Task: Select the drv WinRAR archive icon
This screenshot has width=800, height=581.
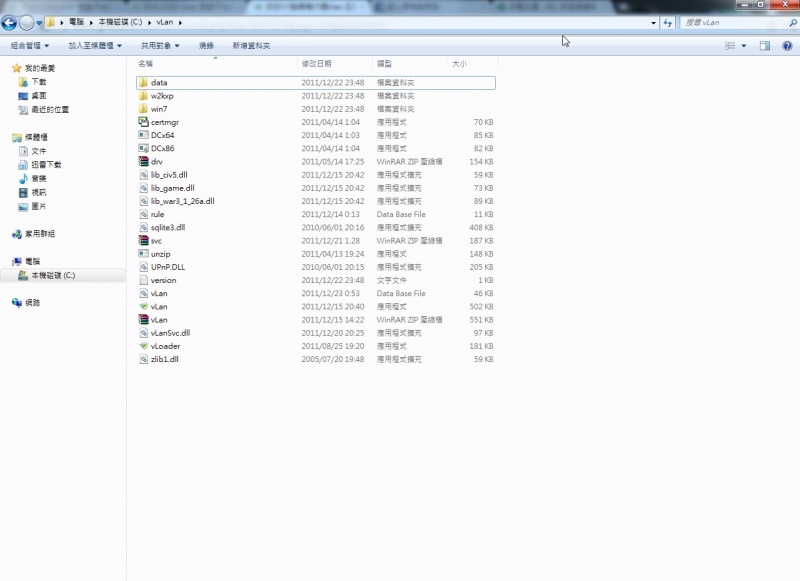Action: point(143,161)
